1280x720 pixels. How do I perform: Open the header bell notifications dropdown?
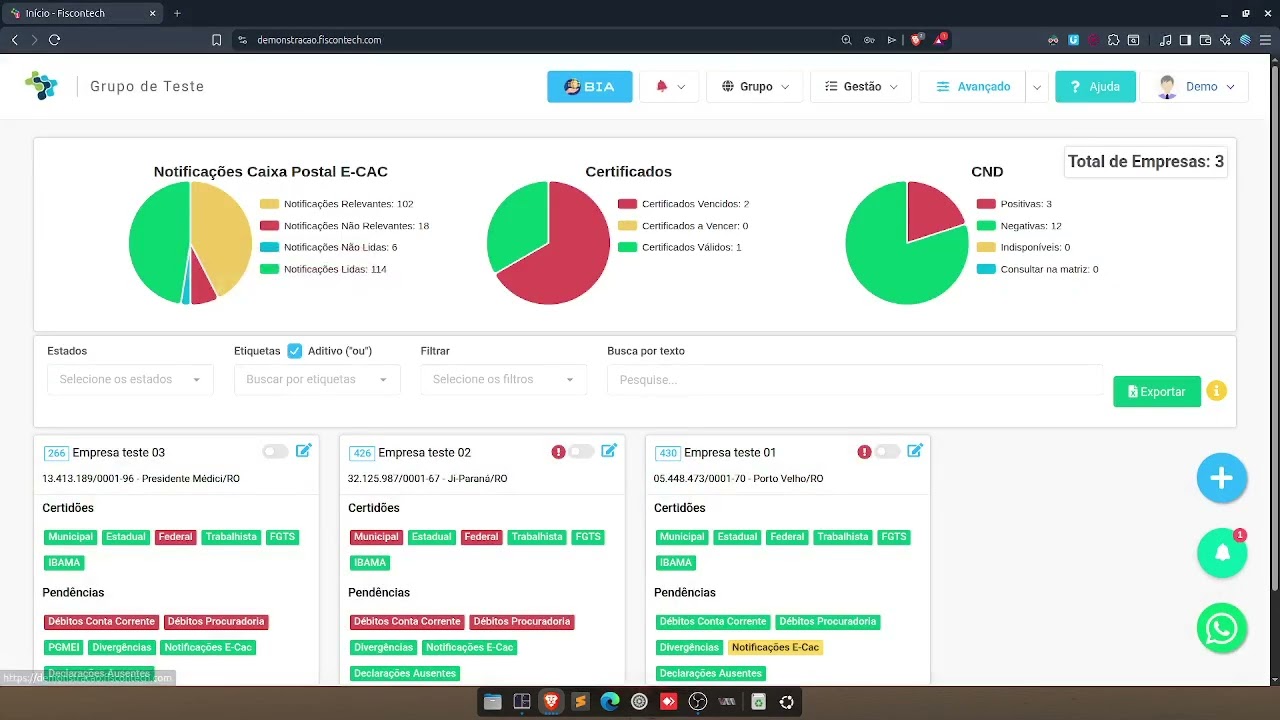pyautogui.click(x=669, y=87)
